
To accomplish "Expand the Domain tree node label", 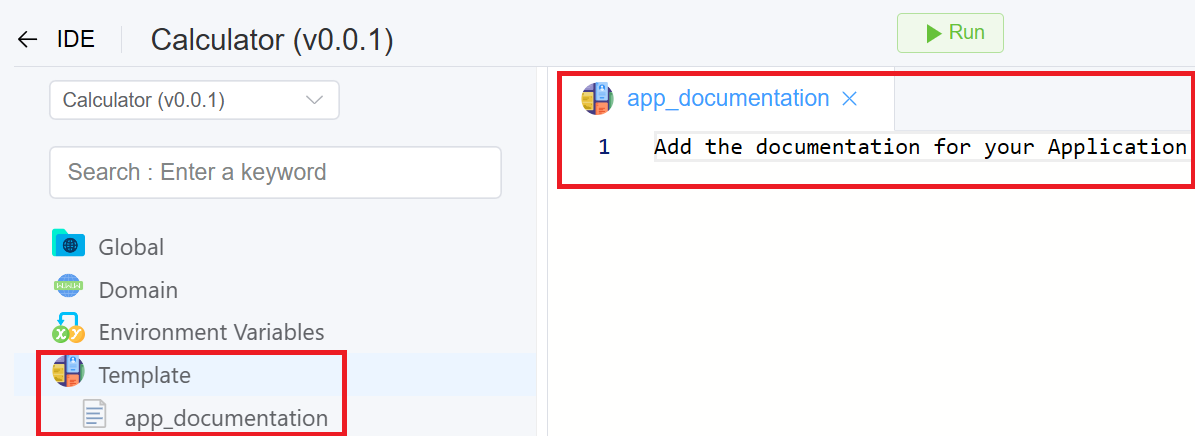I will 138,290.
